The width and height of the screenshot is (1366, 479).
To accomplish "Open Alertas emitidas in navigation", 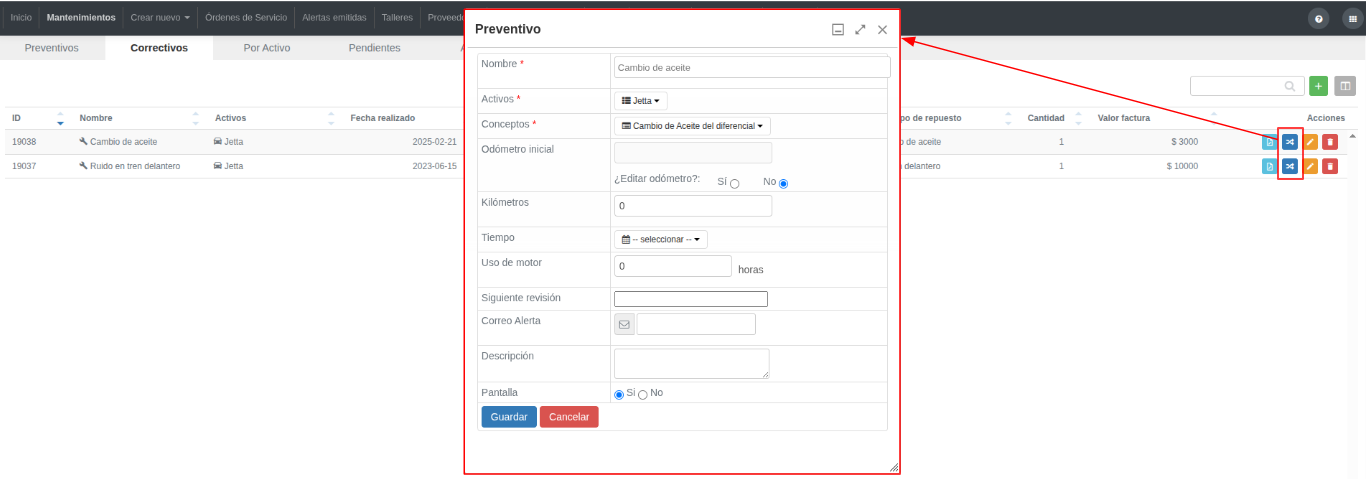I will click(x=335, y=18).
